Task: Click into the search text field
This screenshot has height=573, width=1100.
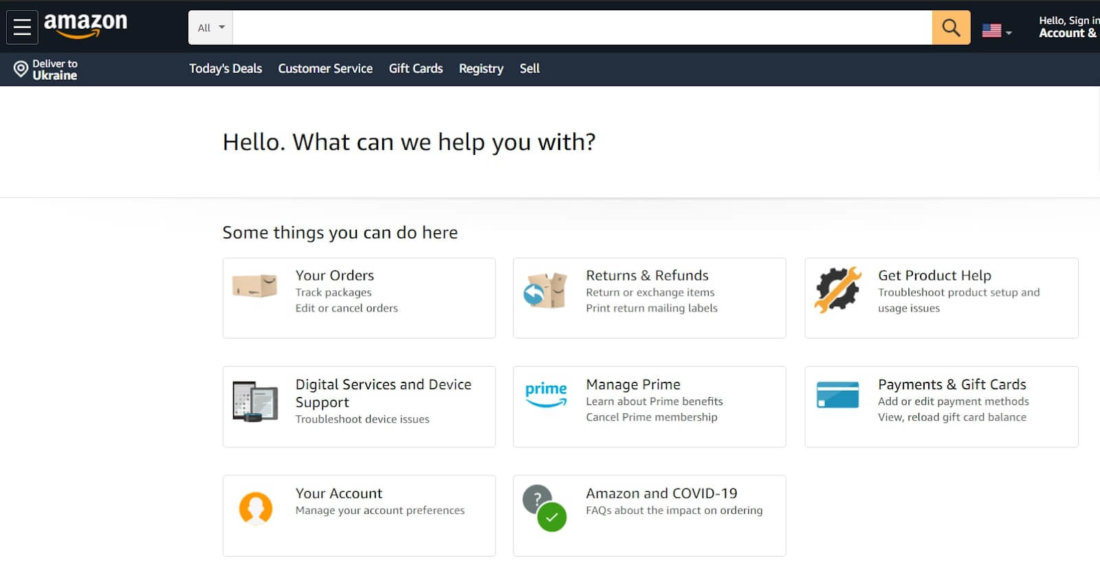Action: coord(582,27)
